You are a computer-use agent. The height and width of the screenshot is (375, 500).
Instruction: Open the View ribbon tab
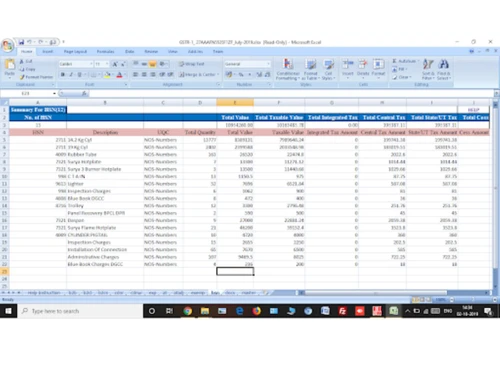173,51
